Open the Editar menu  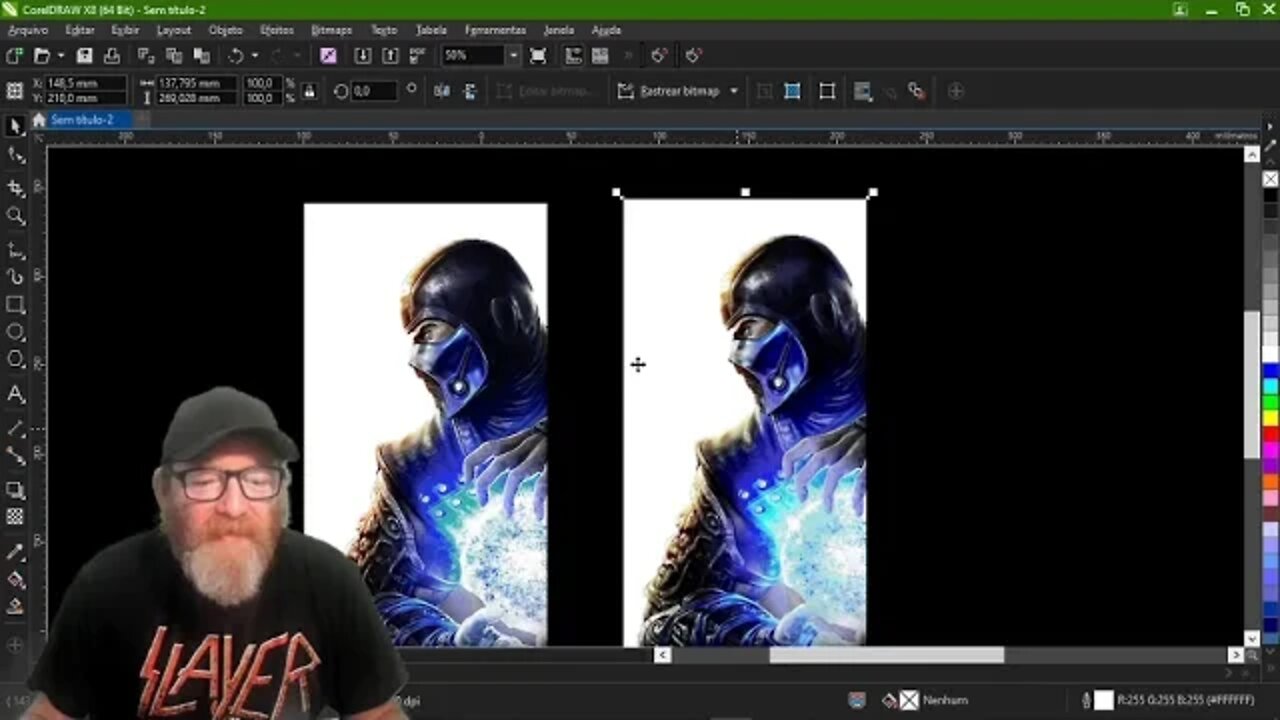[80, 30]
